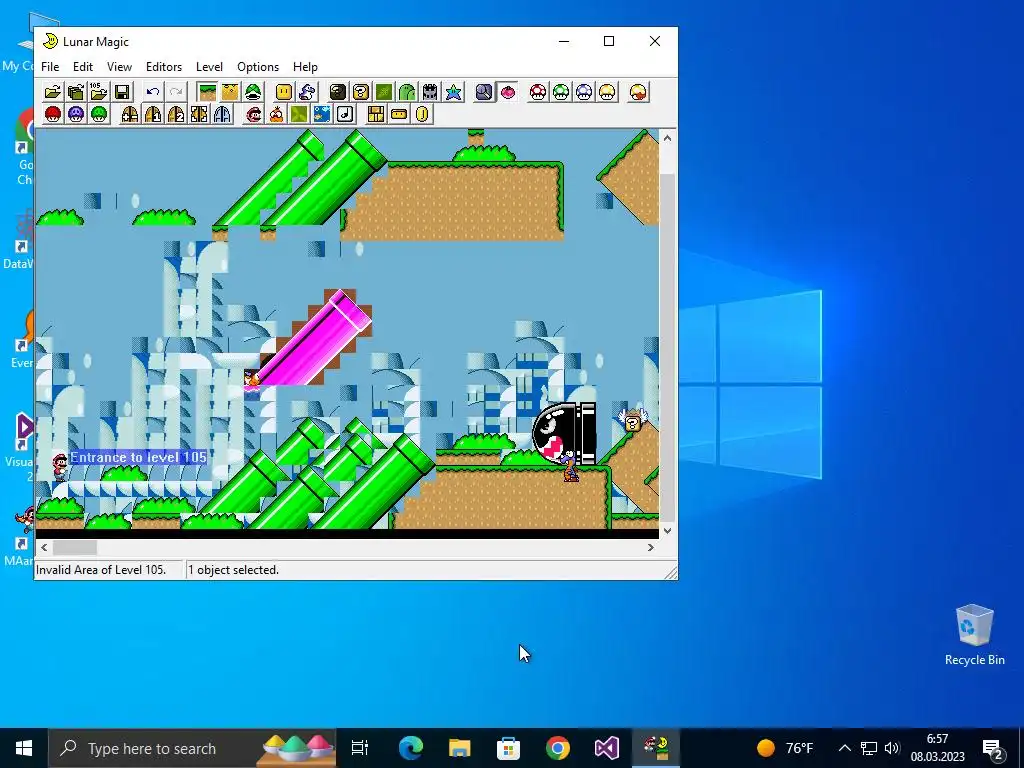
Task: Select the grass-topped ground layer 1 icon
Action: pos(207,92)
